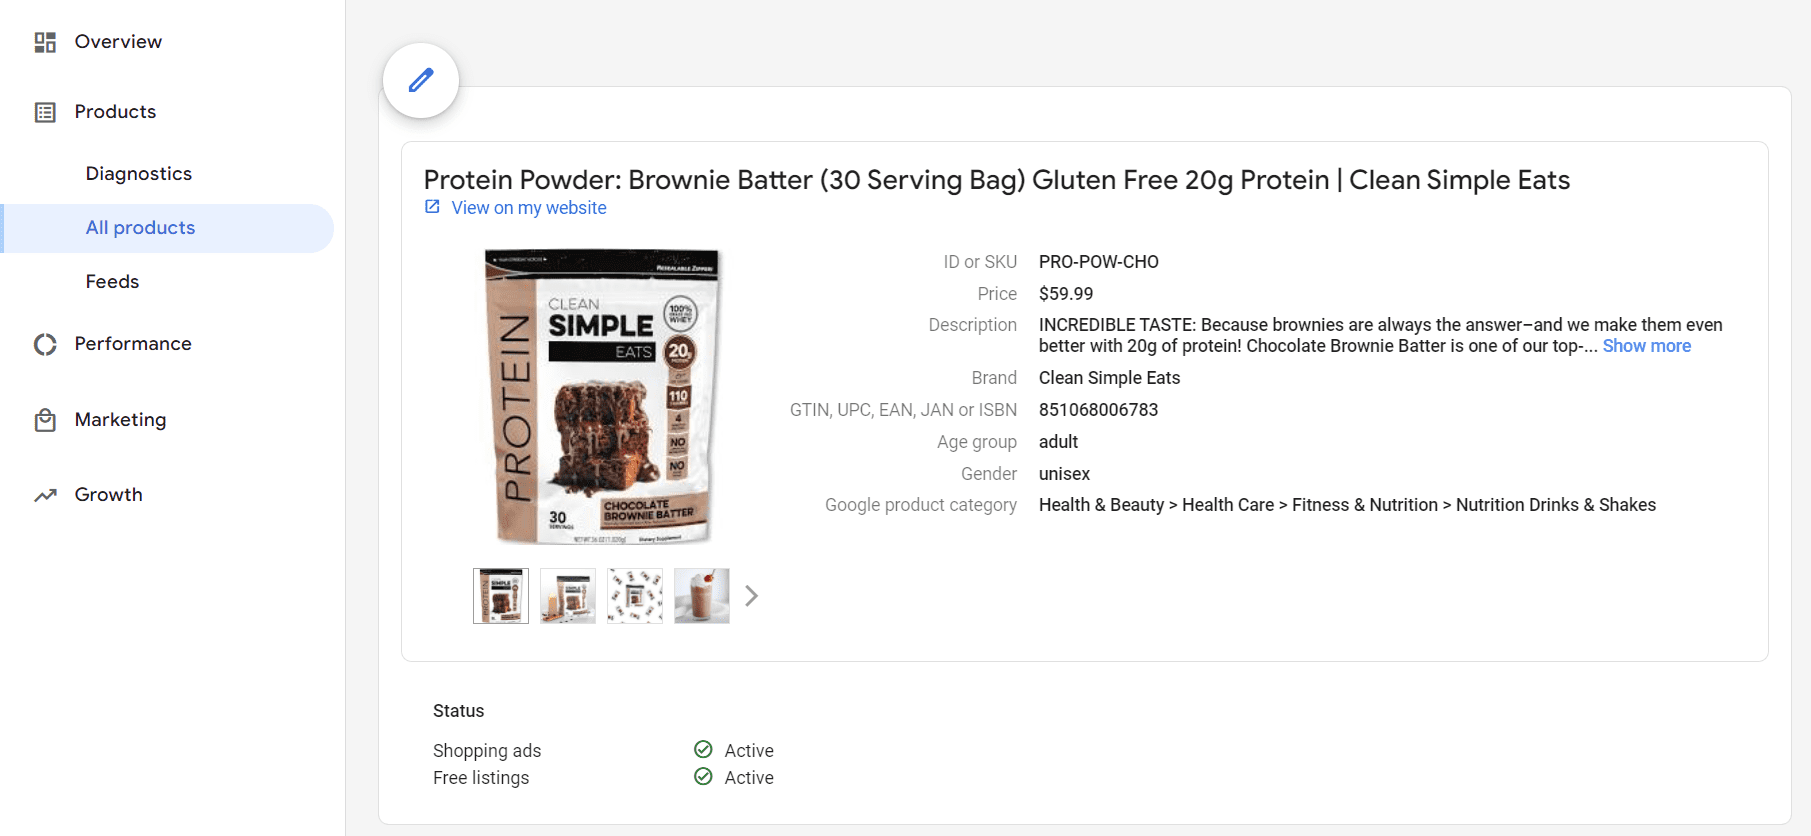
Task: Expand description with Show more
Action: click(1646, 346)
